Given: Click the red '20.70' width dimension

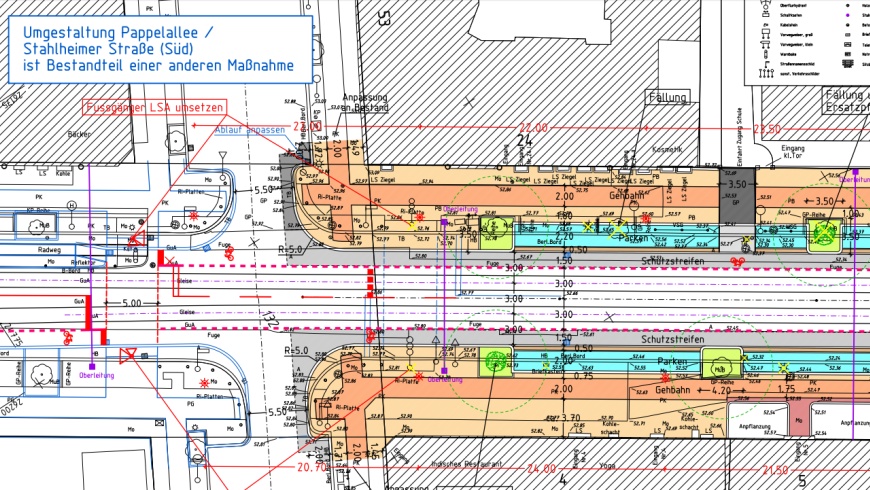Looking at the screenshot, I should (311, 467).
